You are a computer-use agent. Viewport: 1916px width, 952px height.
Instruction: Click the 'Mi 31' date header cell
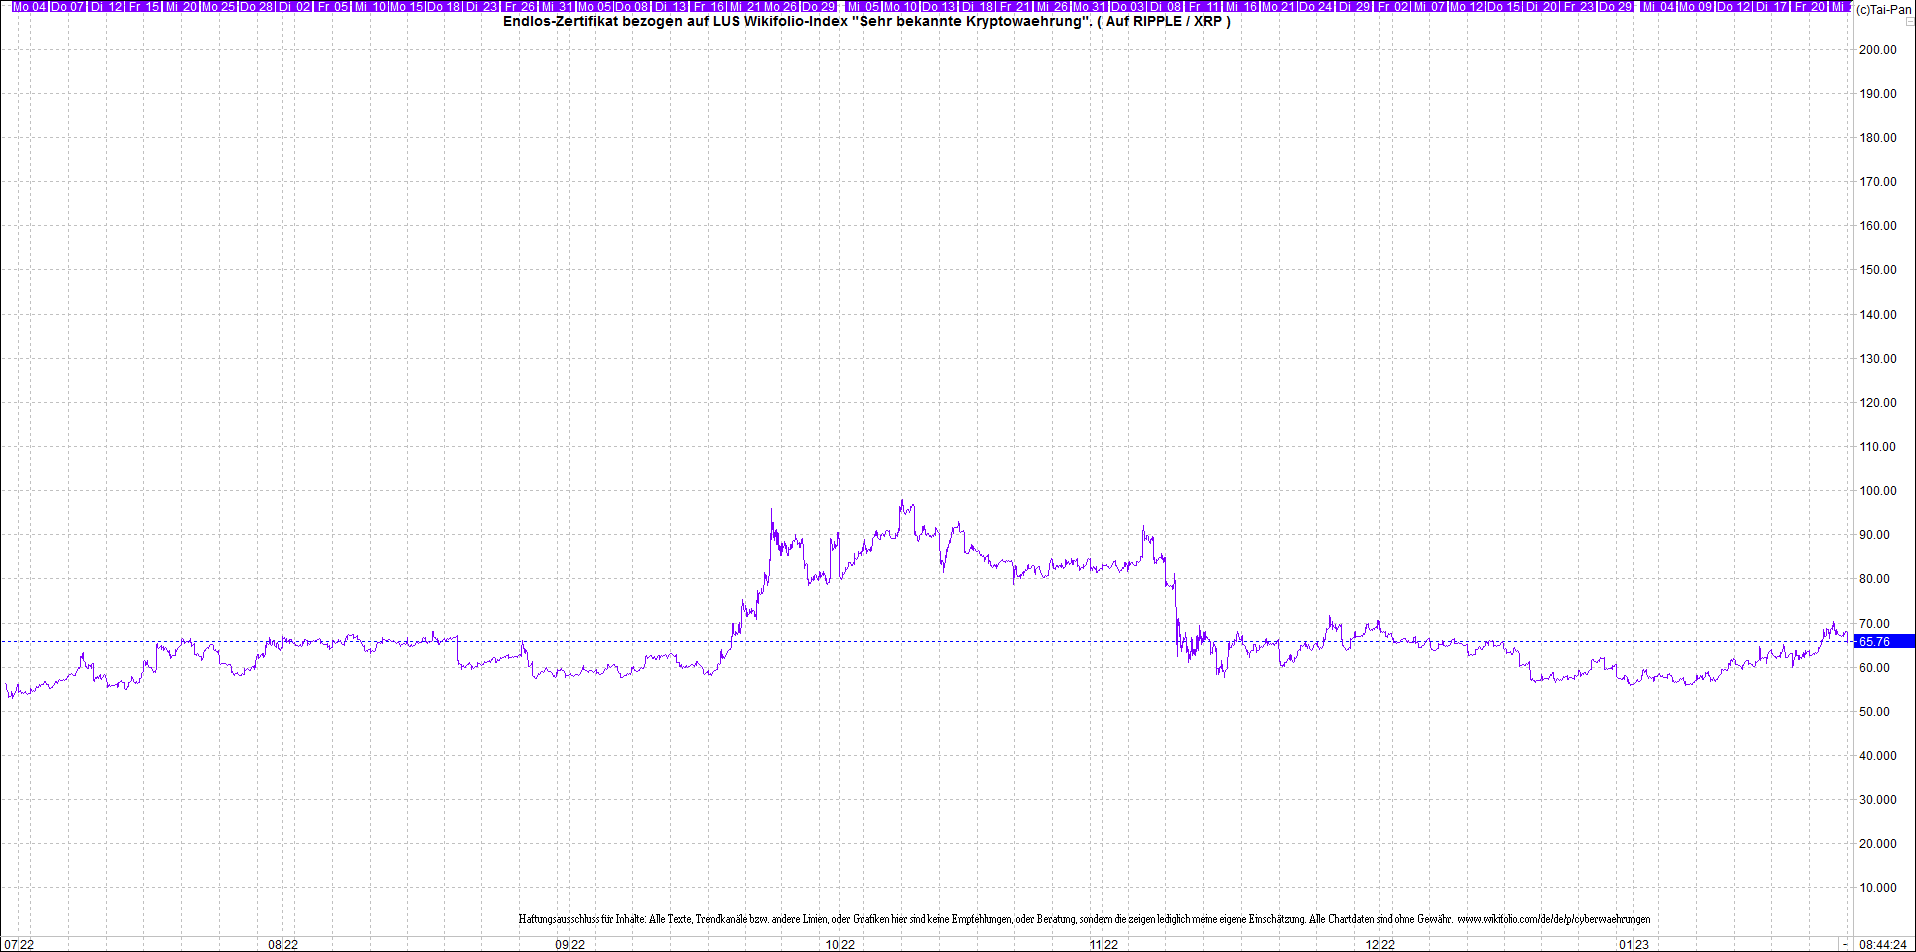pyautogui.click(x=557, y=6)
